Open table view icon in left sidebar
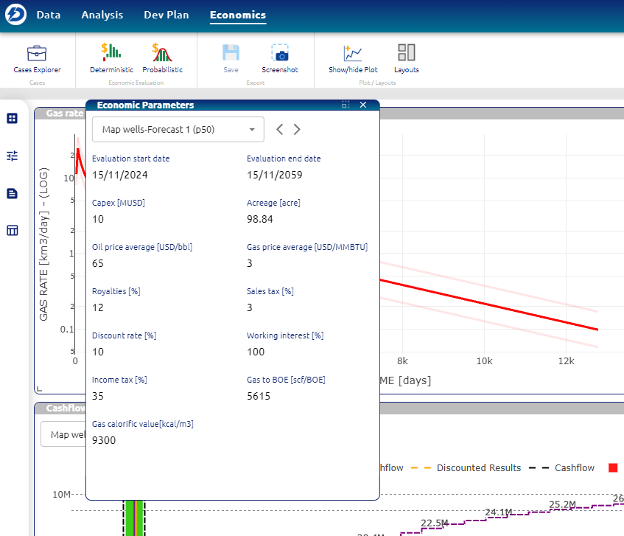This screenshot has width=624, height=536. pyautogui.click(x=13, y=230)
